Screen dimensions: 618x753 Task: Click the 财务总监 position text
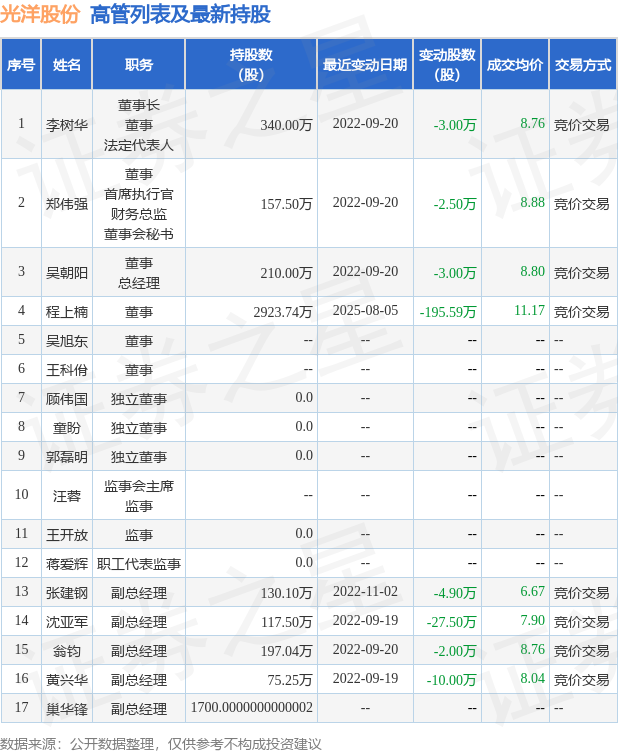click(x=139, y=214)
